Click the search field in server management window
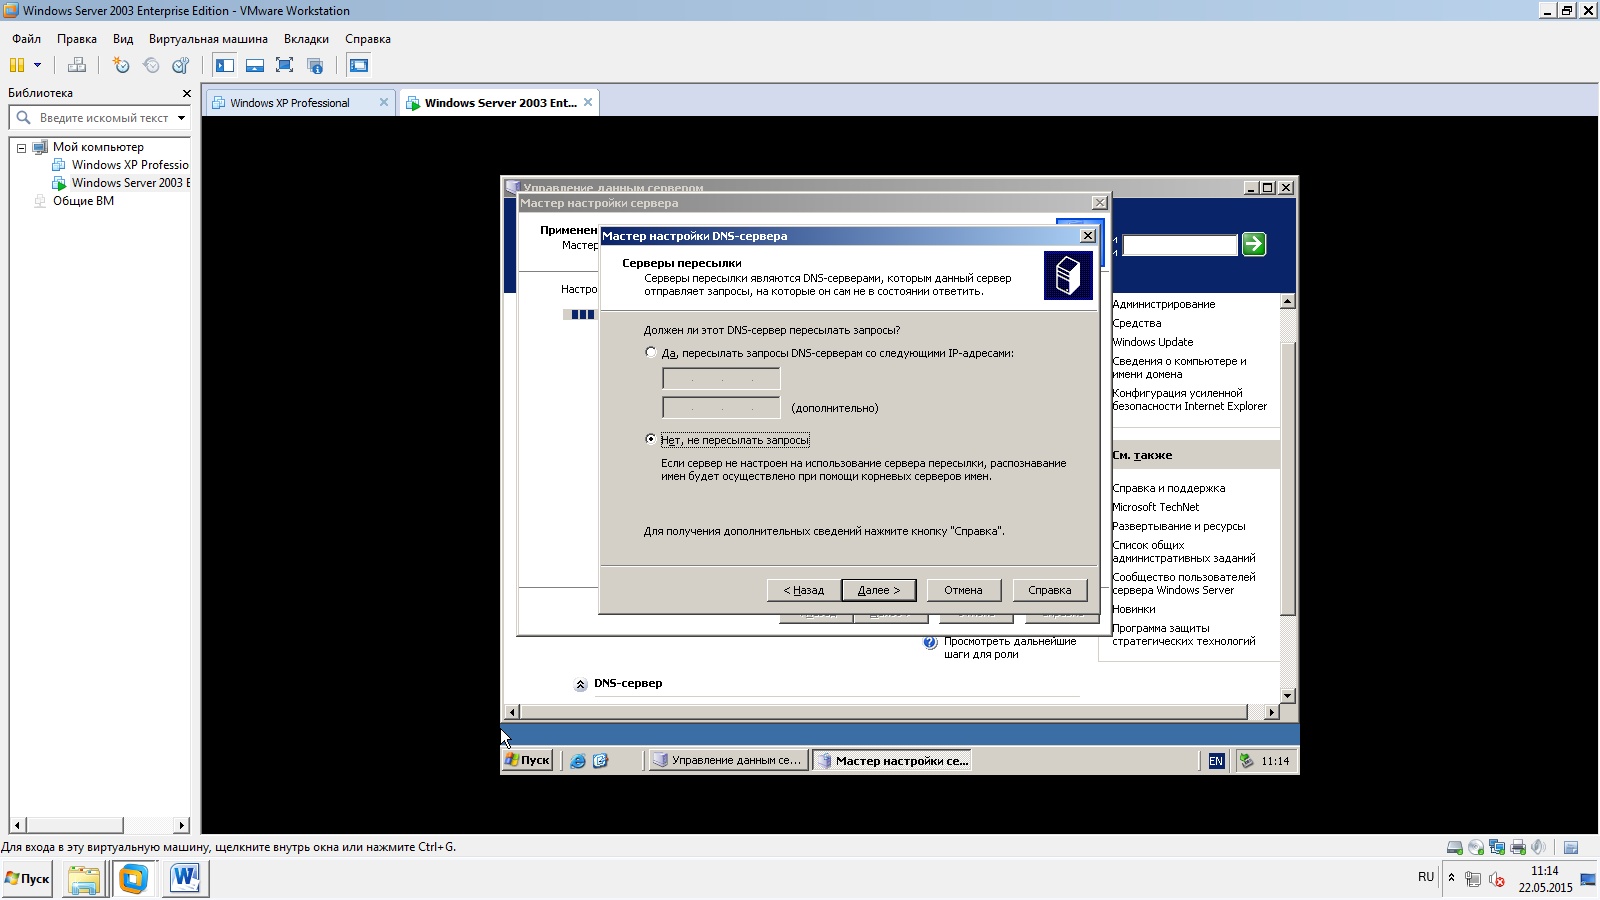The image size is (1600, 900). (1180, 245)
